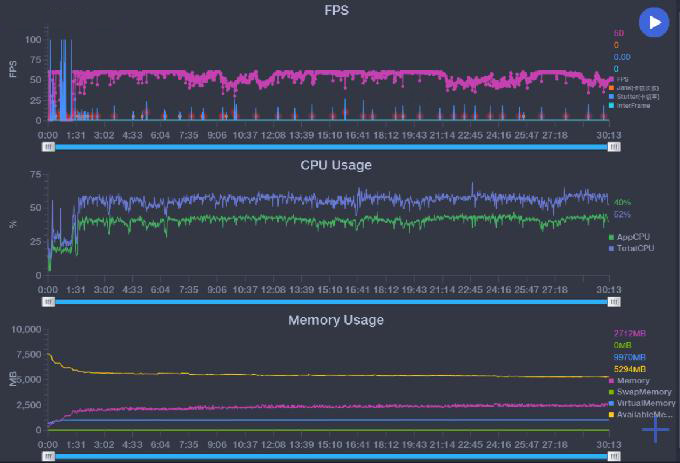
Task: Click the FPS chart right range handle
Action: pos(614,147)
